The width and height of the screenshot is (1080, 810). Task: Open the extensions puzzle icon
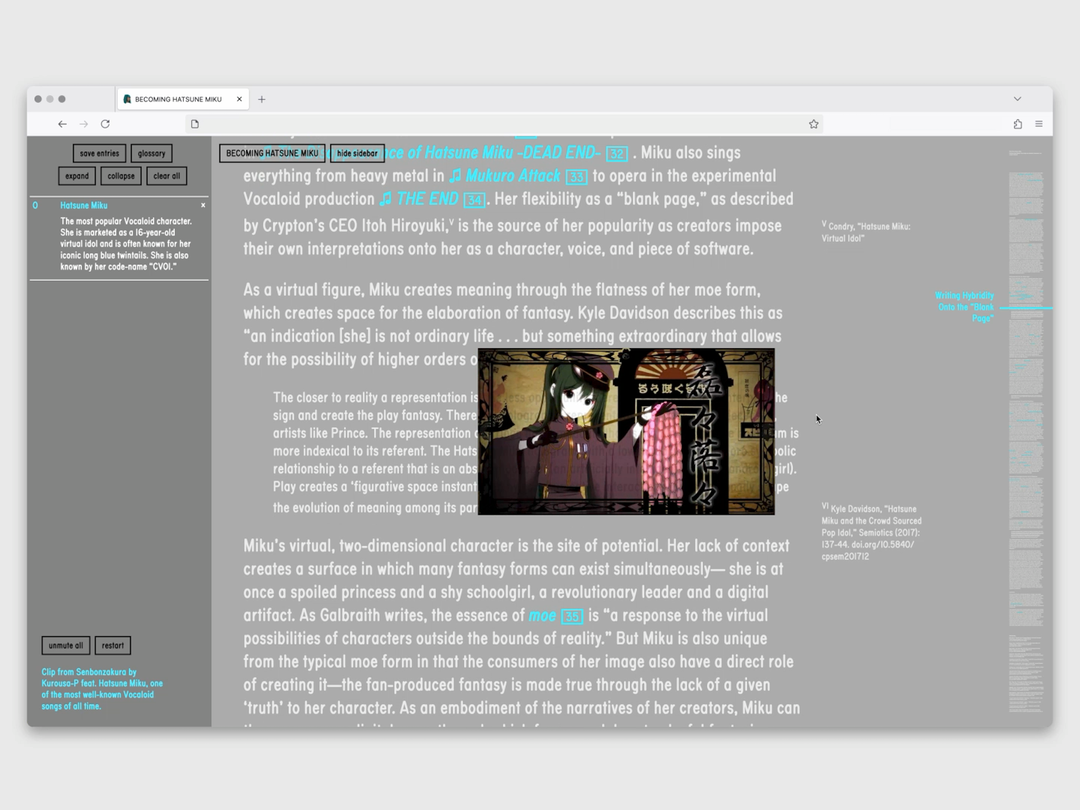point(1017,124)
